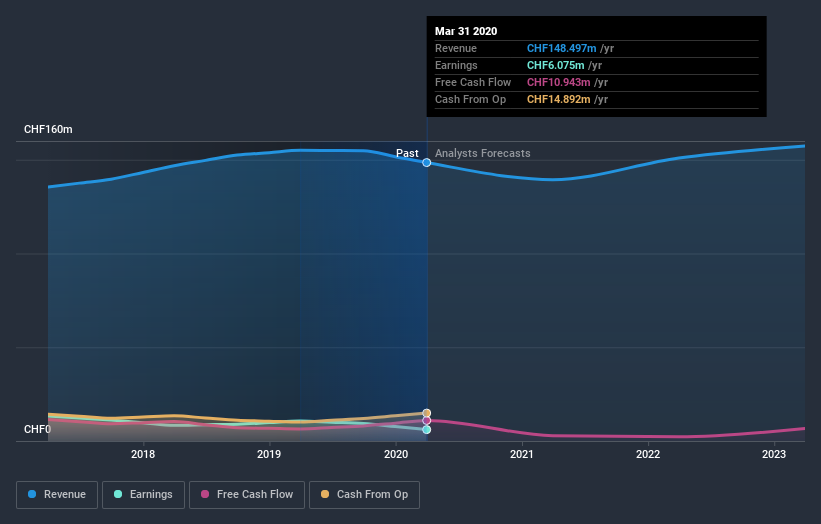The height and width of the screenshot is (524, 821).
Task: Click the 2023 x-axis label
Action: (x=774, y=454)
